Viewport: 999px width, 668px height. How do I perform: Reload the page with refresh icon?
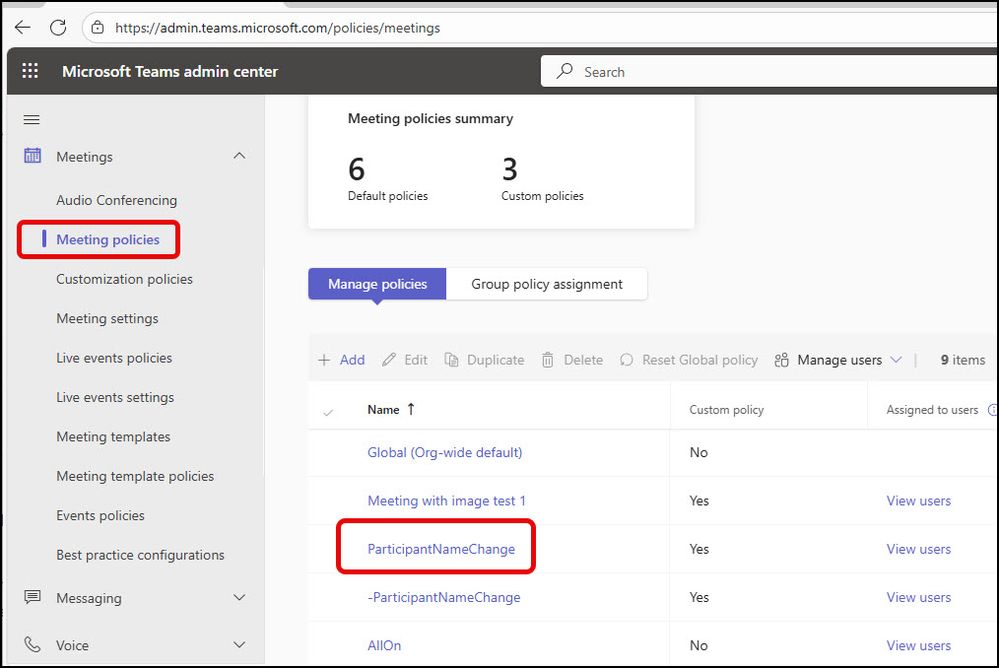click(x=58, y=27)
